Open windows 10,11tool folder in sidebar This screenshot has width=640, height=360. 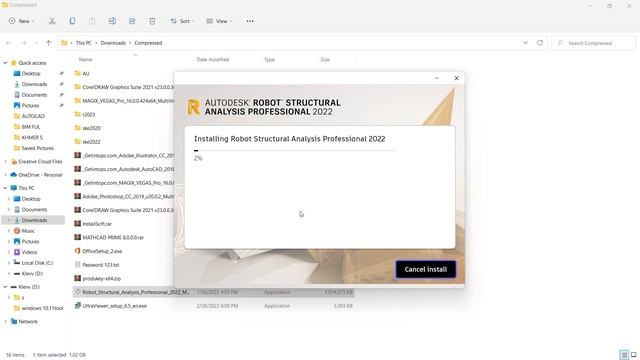point(42,308)
